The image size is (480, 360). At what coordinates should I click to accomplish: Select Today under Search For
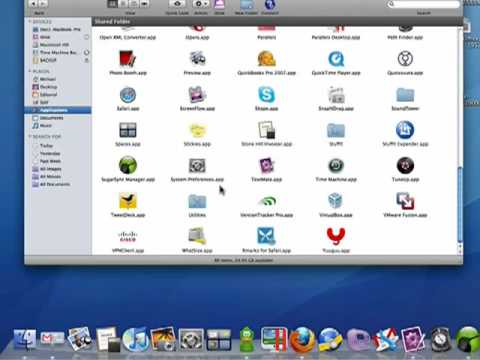[57, 146]
